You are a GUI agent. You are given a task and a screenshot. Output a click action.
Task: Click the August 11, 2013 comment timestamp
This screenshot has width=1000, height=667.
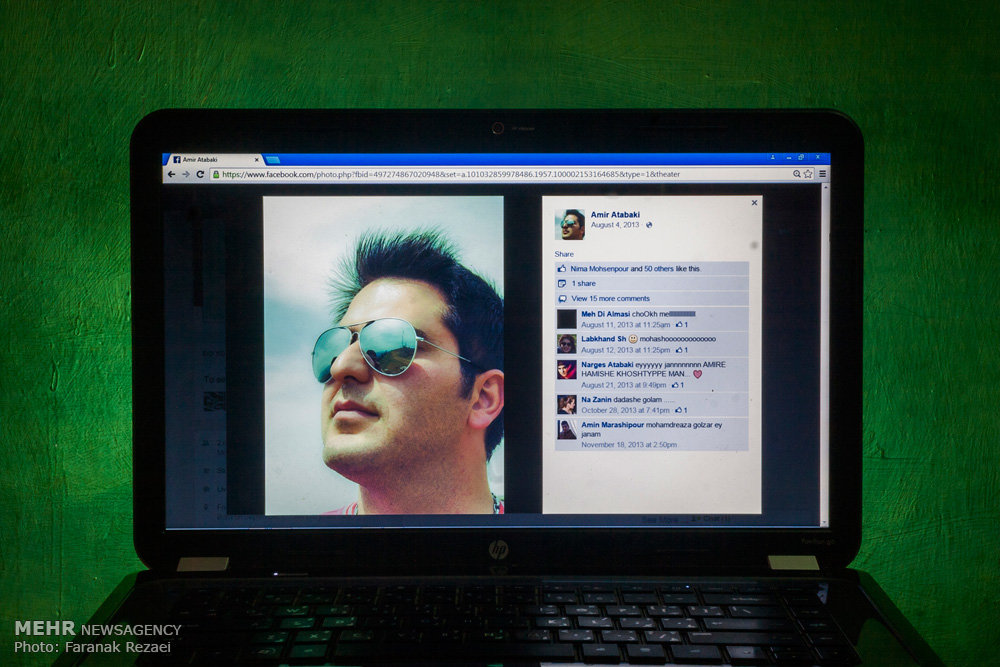point(626,325)
